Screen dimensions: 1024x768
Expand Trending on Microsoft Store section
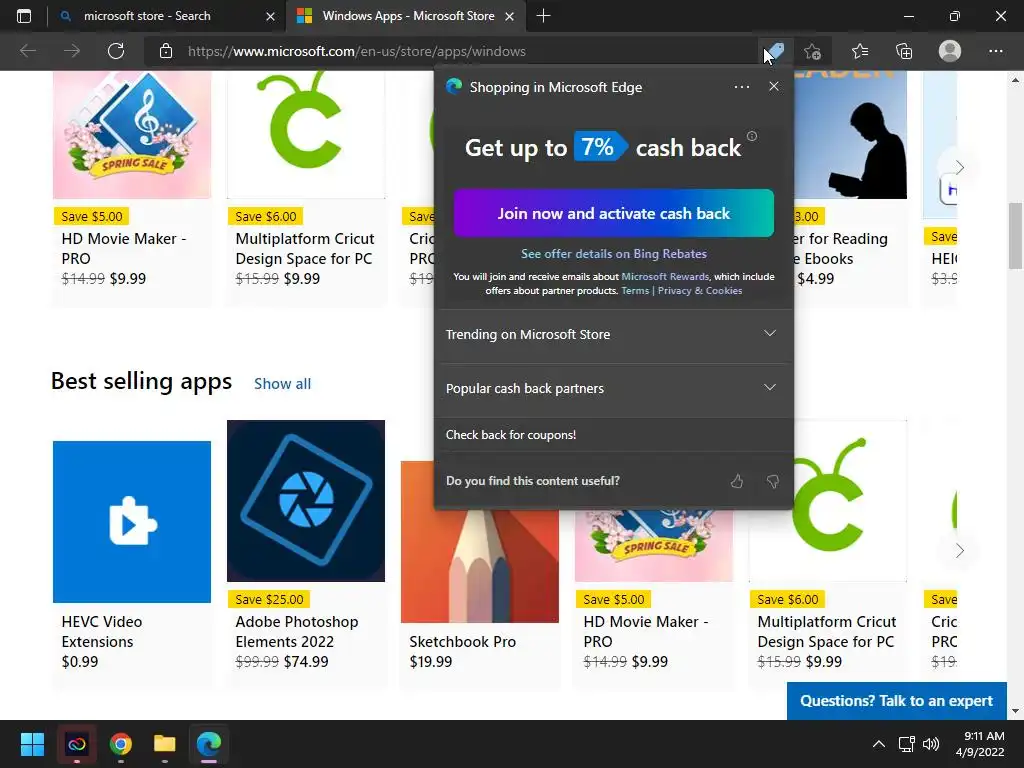tap(613, 334)
